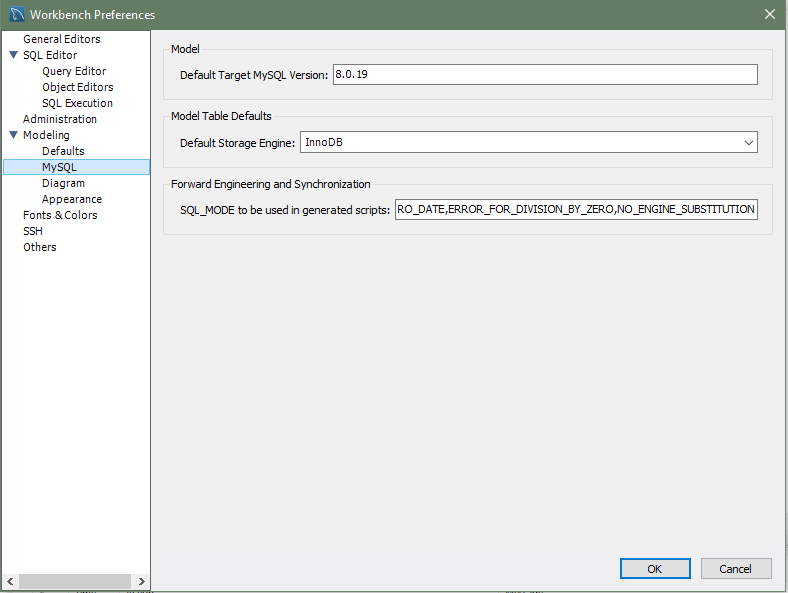The image size is (788, 593).
Task: Select SSH preferences page
Action: tap(33, 231)
